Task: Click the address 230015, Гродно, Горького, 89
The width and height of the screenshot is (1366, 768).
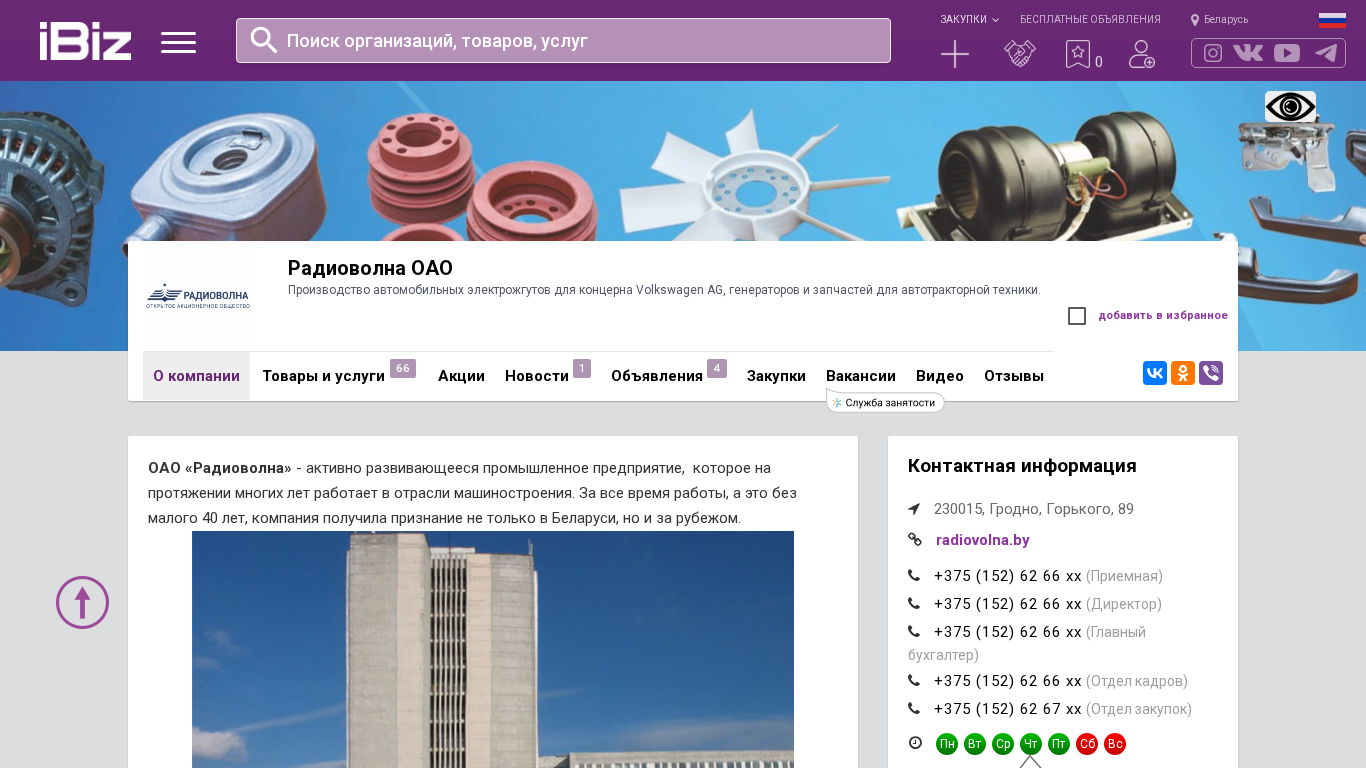Action: (1034, 509)
